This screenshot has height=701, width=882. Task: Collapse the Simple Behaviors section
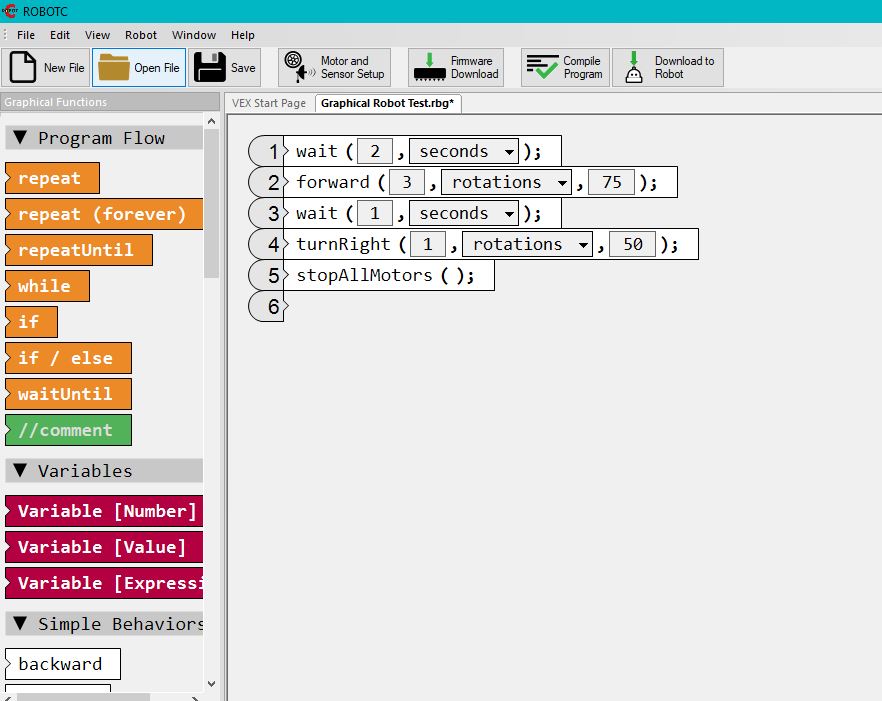pos(20,624)
